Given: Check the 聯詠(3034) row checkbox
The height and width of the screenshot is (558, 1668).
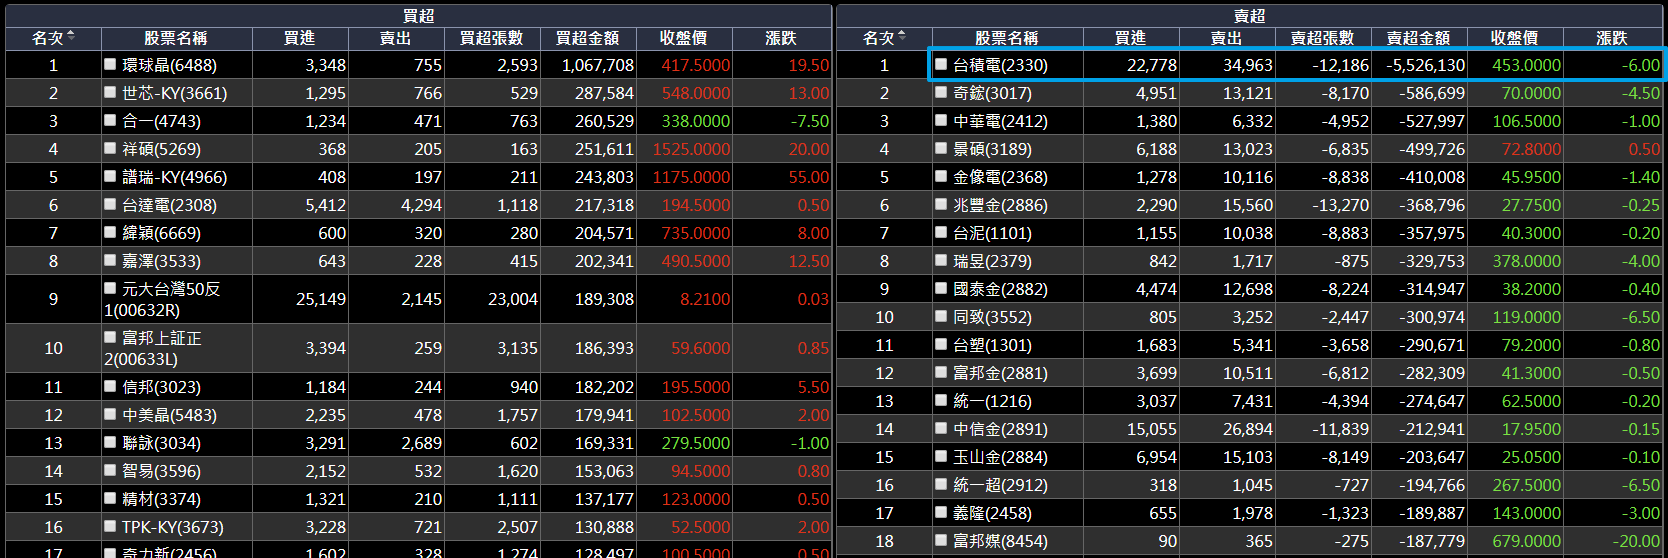Looking at the screenshot, I should [110, 442].
